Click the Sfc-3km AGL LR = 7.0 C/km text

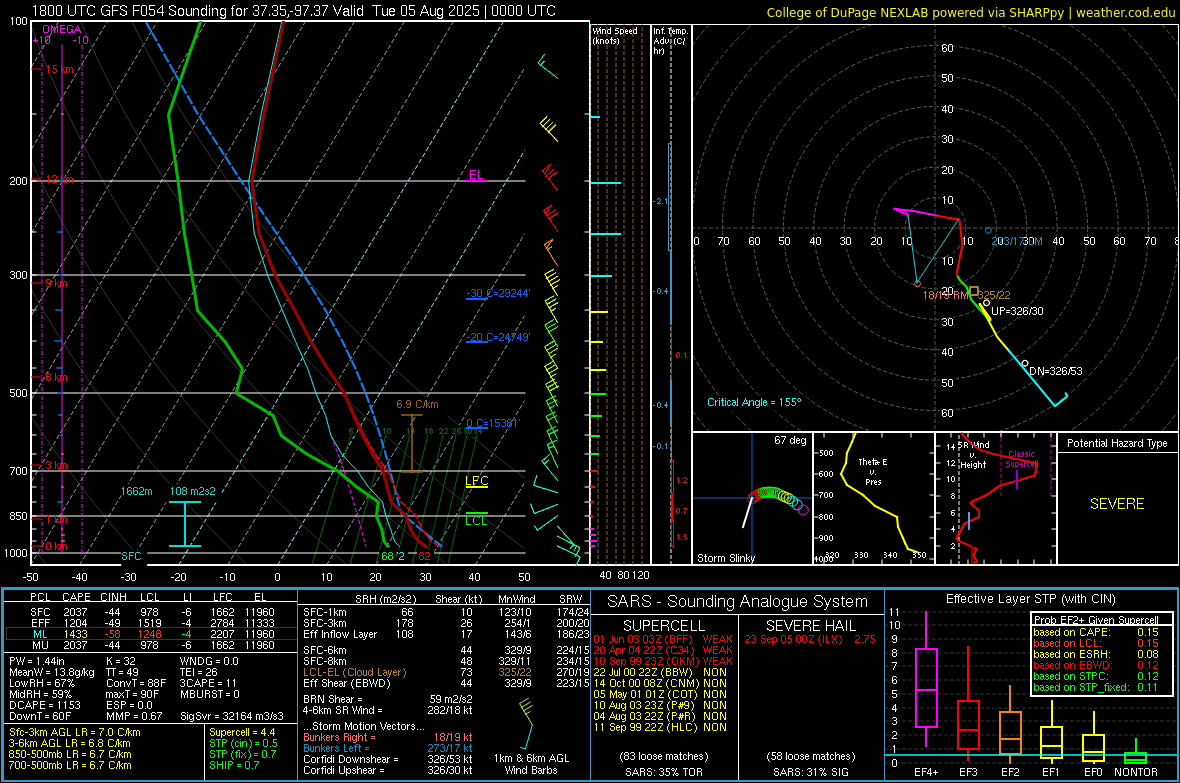(75, 732)
